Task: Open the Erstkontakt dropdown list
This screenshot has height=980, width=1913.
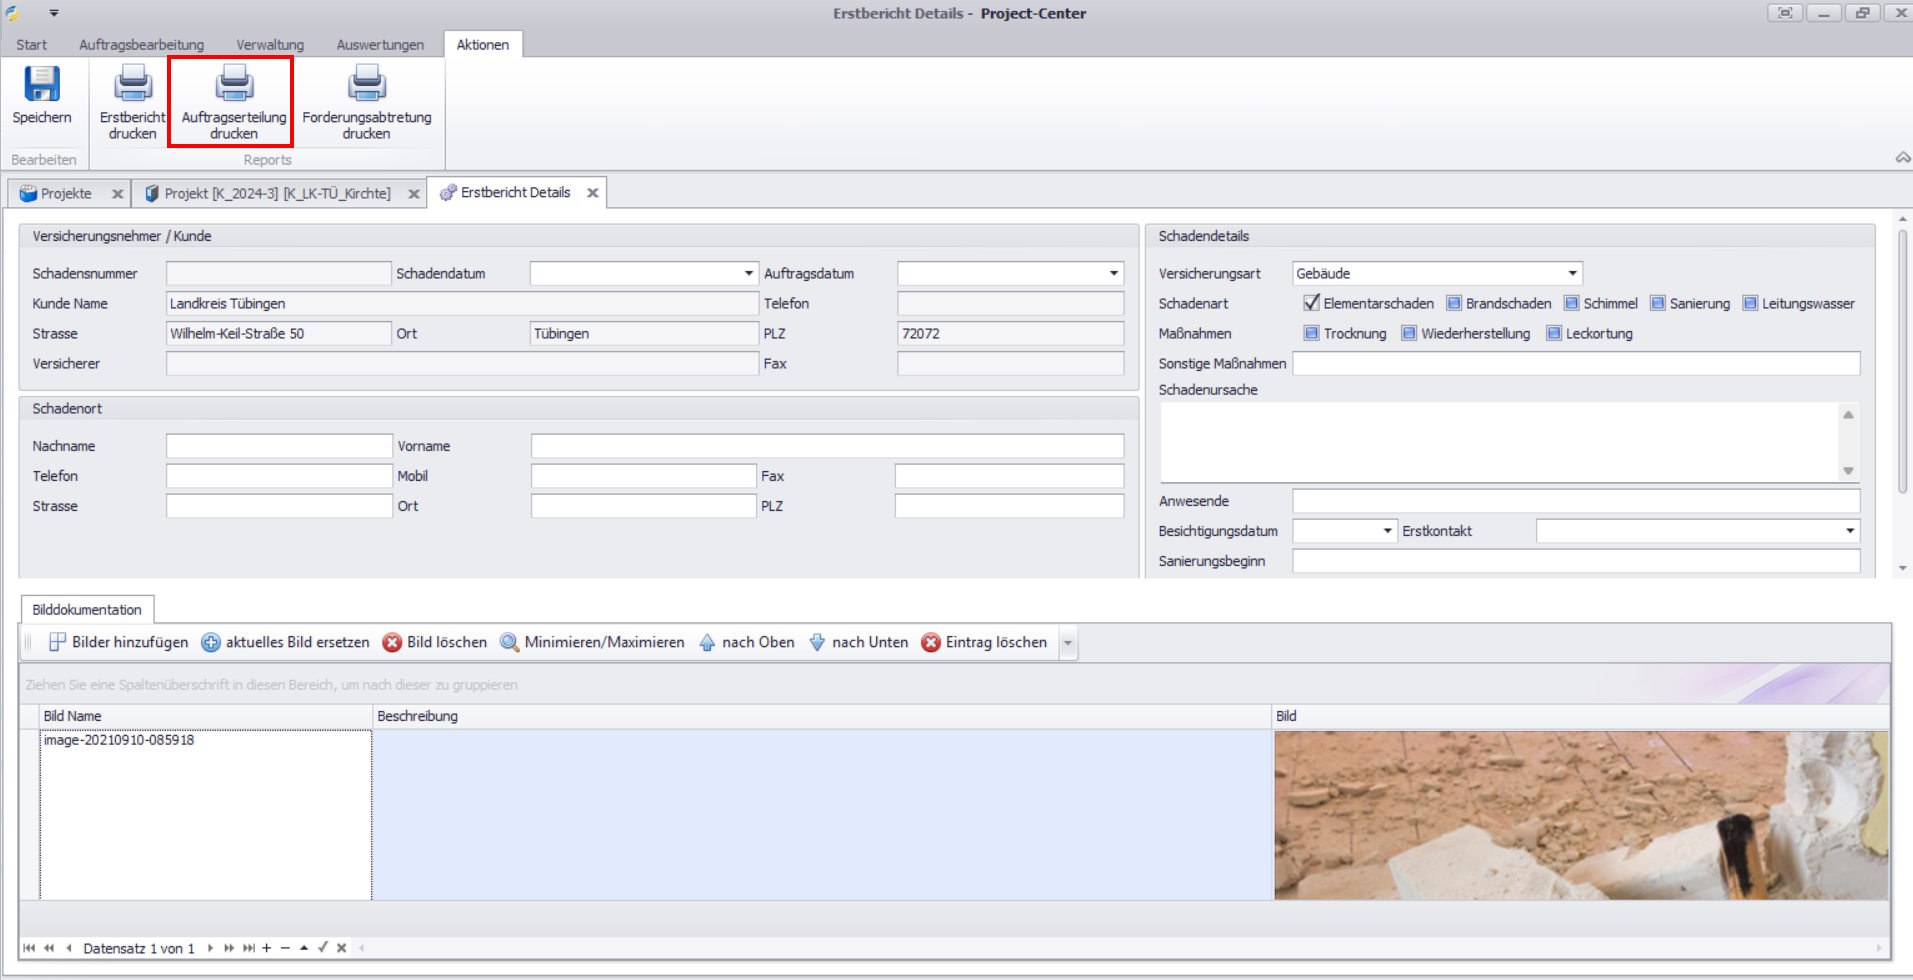Action: coord(1849,531)
